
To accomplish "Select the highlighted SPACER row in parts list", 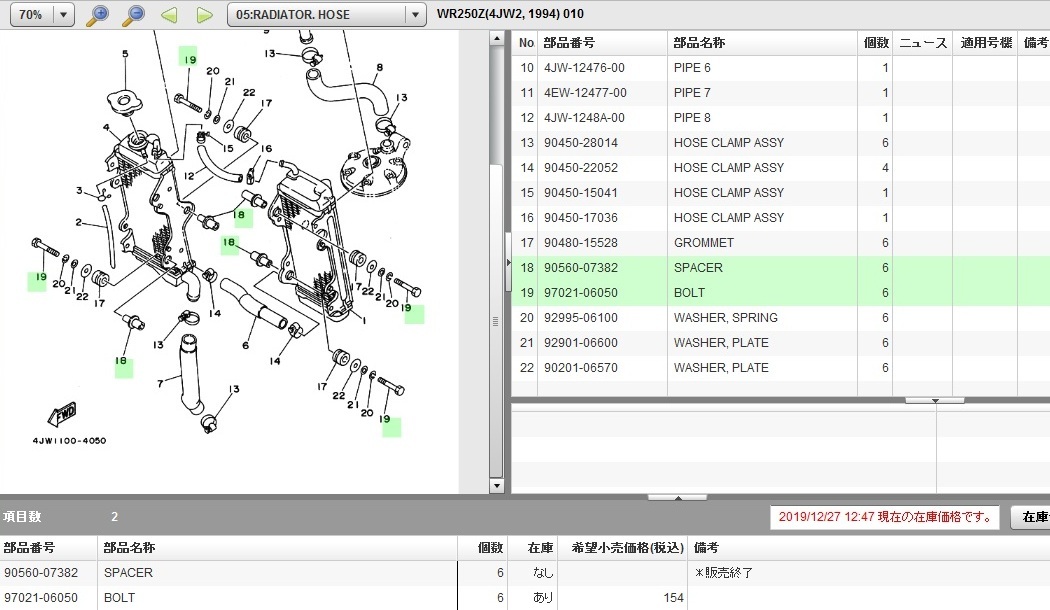I will 781,268.
